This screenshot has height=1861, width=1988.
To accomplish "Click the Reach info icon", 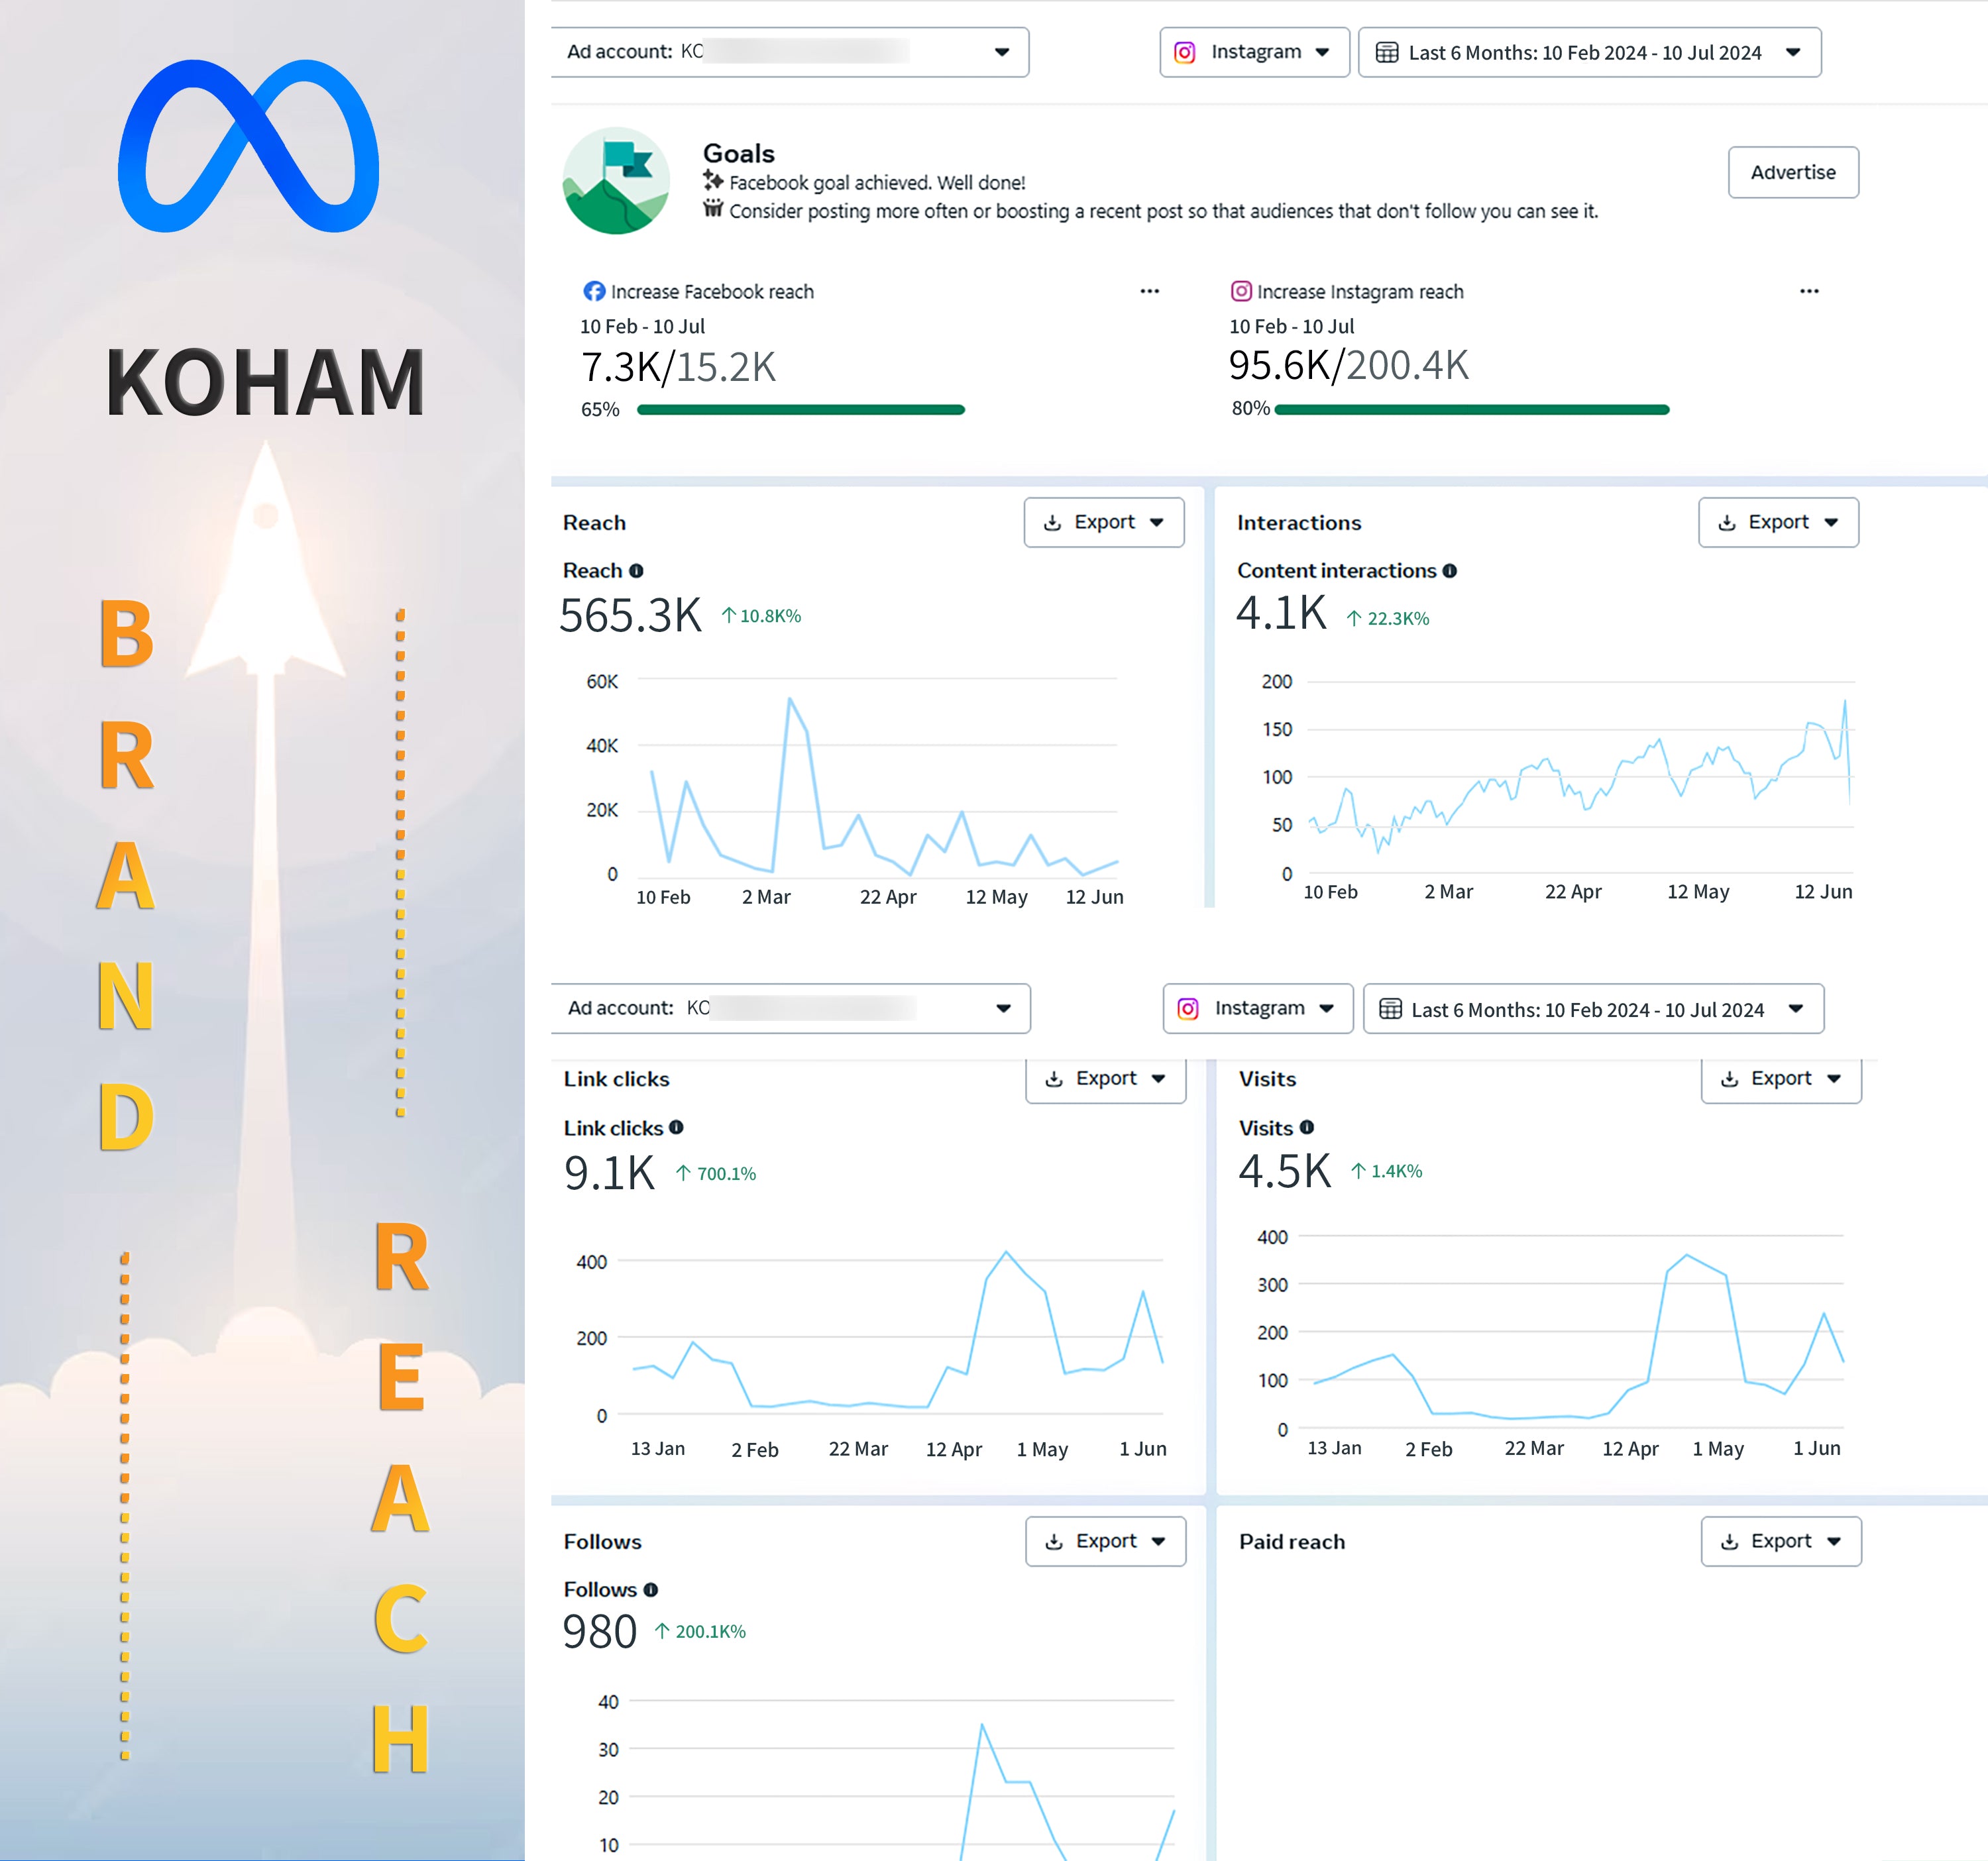I will click(x=636, y=571).
